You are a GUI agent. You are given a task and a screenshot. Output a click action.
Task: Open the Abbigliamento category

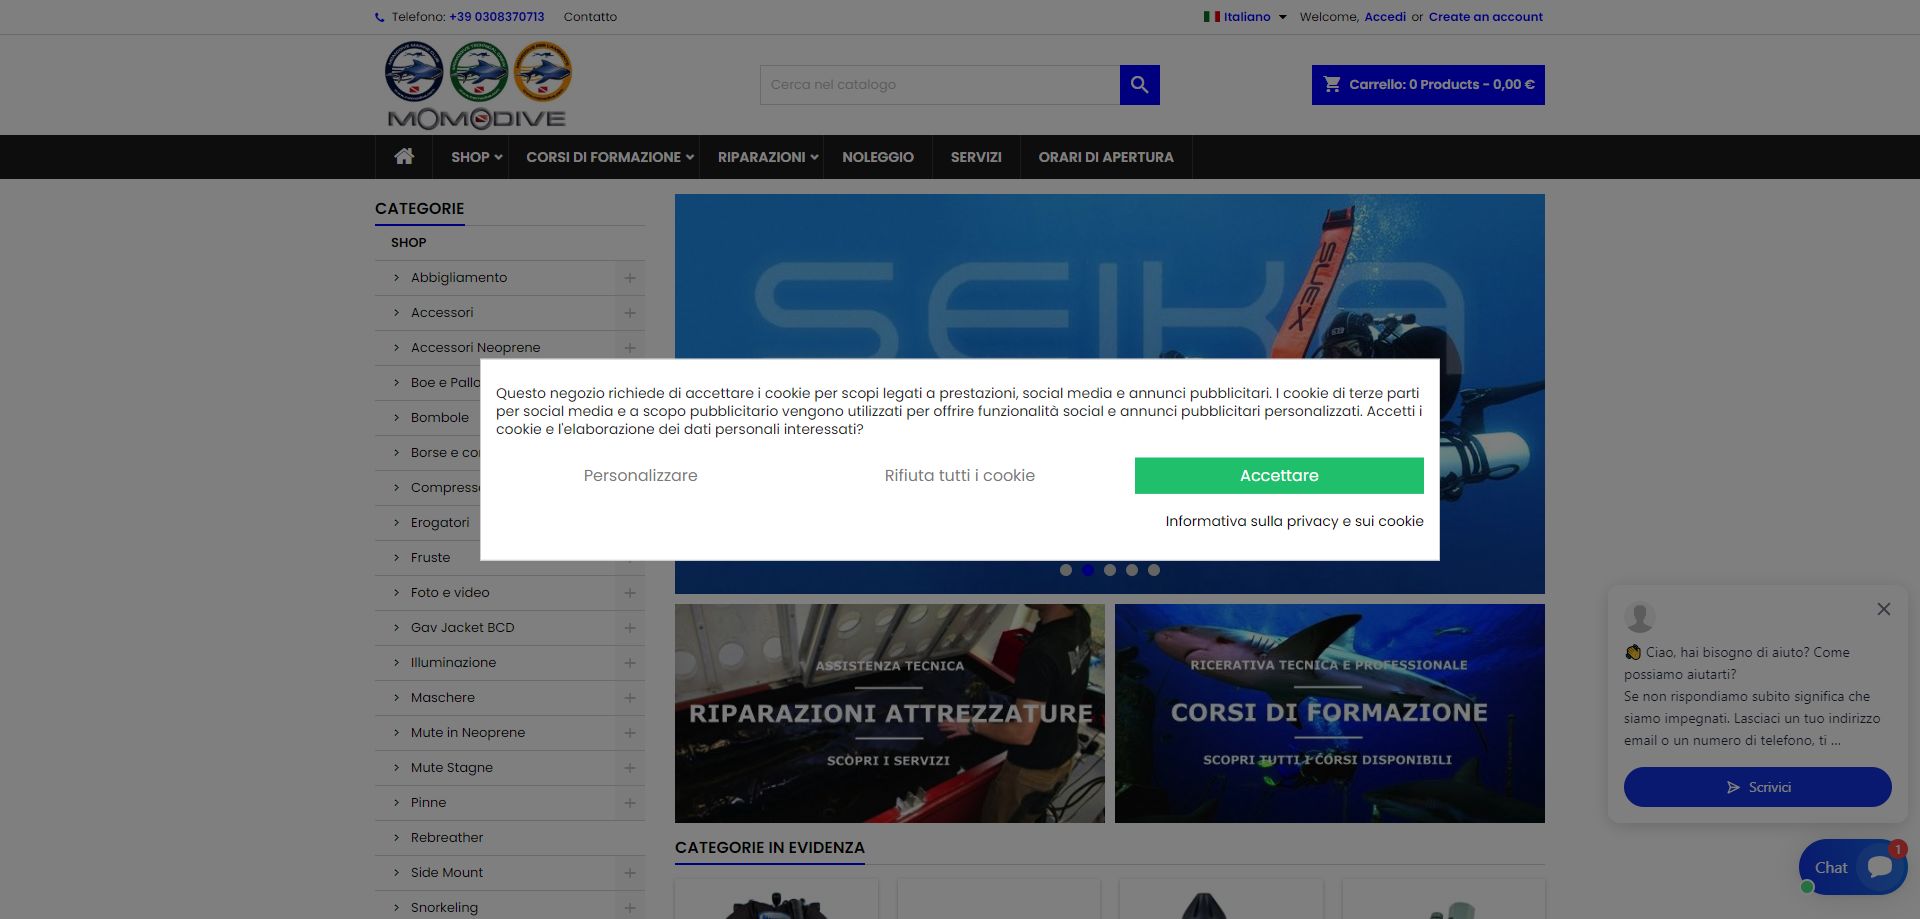tap(459, 278)
